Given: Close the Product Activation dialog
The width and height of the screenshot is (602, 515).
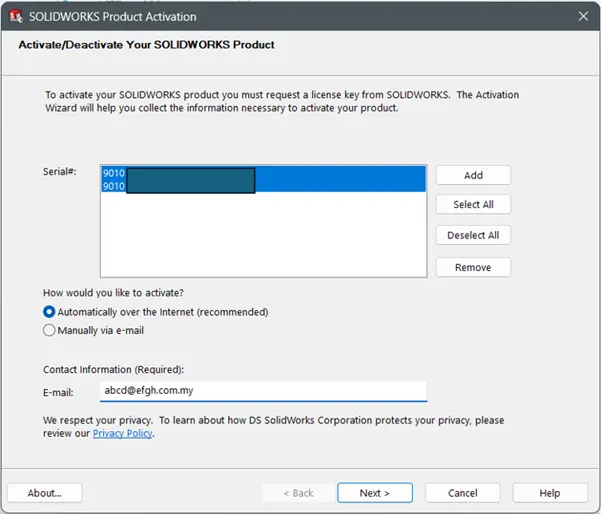Looking at the screenshot, I should pyautogui.click(x=583, y=16).
